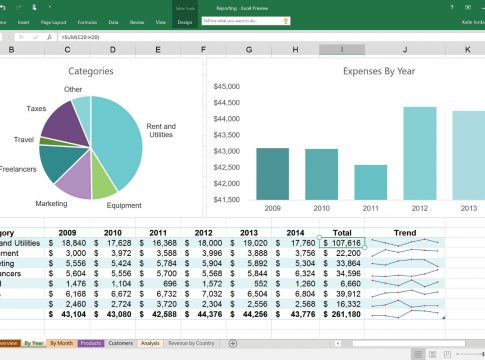This screenshot has height=360, width=485.
Task: Switch to Analysis sheet tab
Action: tap(150, 343)
